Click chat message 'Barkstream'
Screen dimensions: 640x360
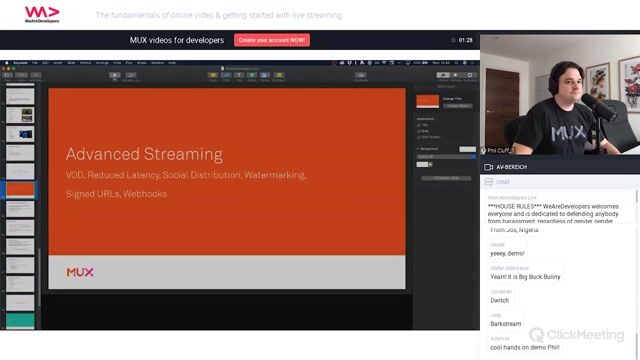(506, 324)
